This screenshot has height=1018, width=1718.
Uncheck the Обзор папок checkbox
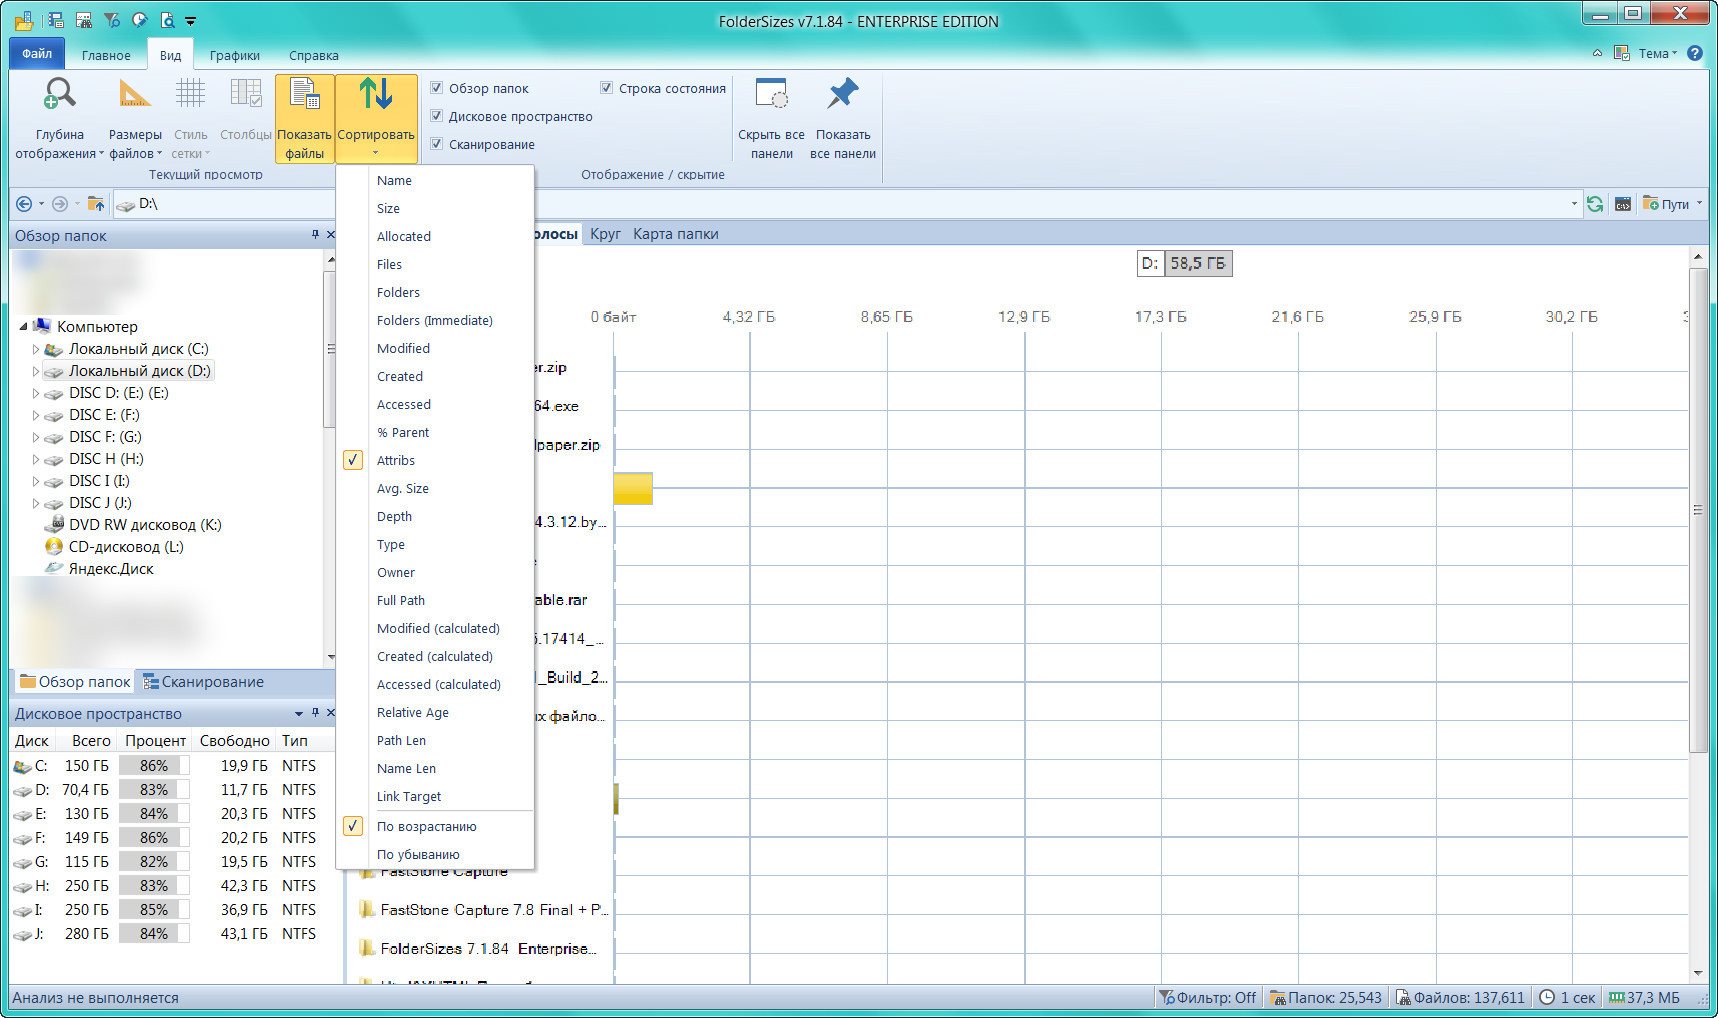pos(436,88)
